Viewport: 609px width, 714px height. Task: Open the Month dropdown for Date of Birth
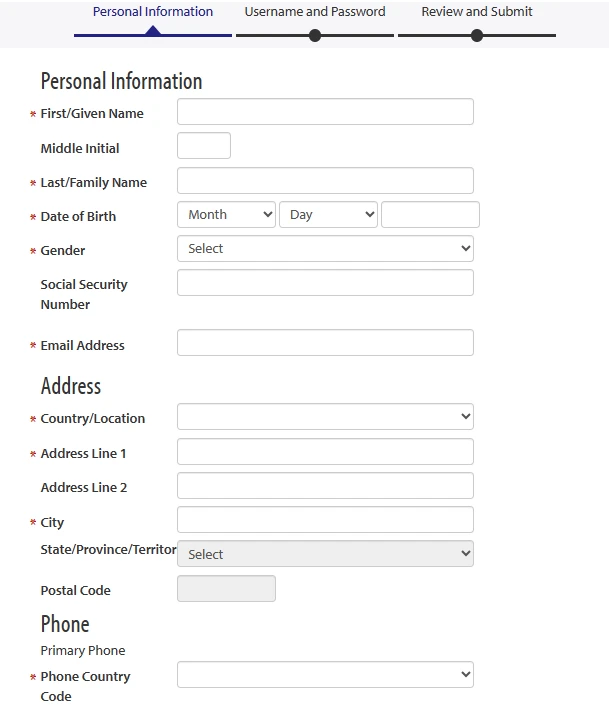coord(226,214)
